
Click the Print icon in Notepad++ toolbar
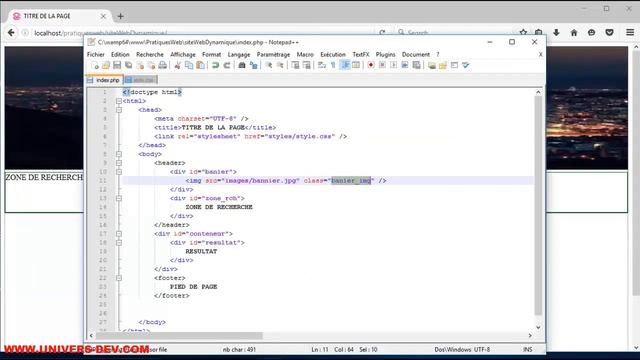[162, 65]
